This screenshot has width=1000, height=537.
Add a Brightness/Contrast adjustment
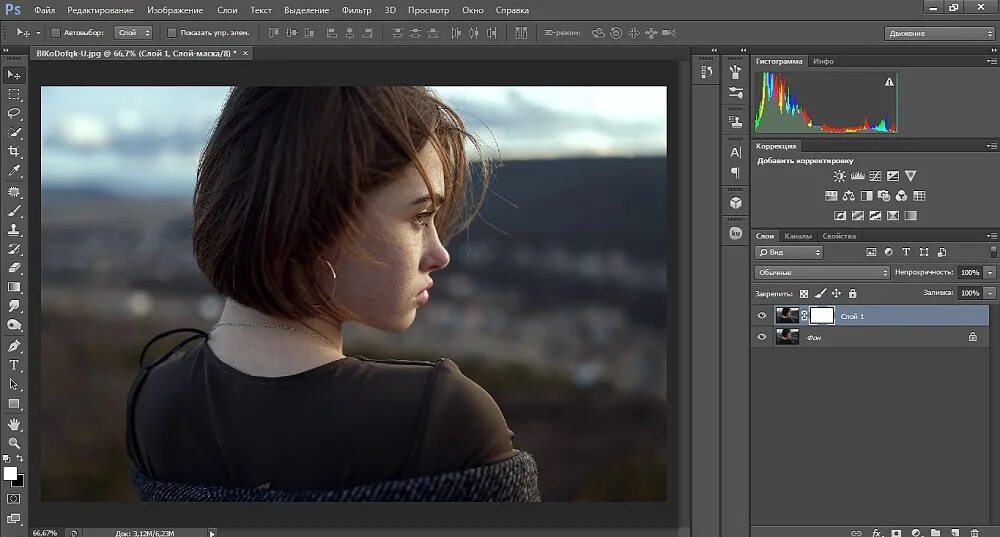(x=840, y=176)
